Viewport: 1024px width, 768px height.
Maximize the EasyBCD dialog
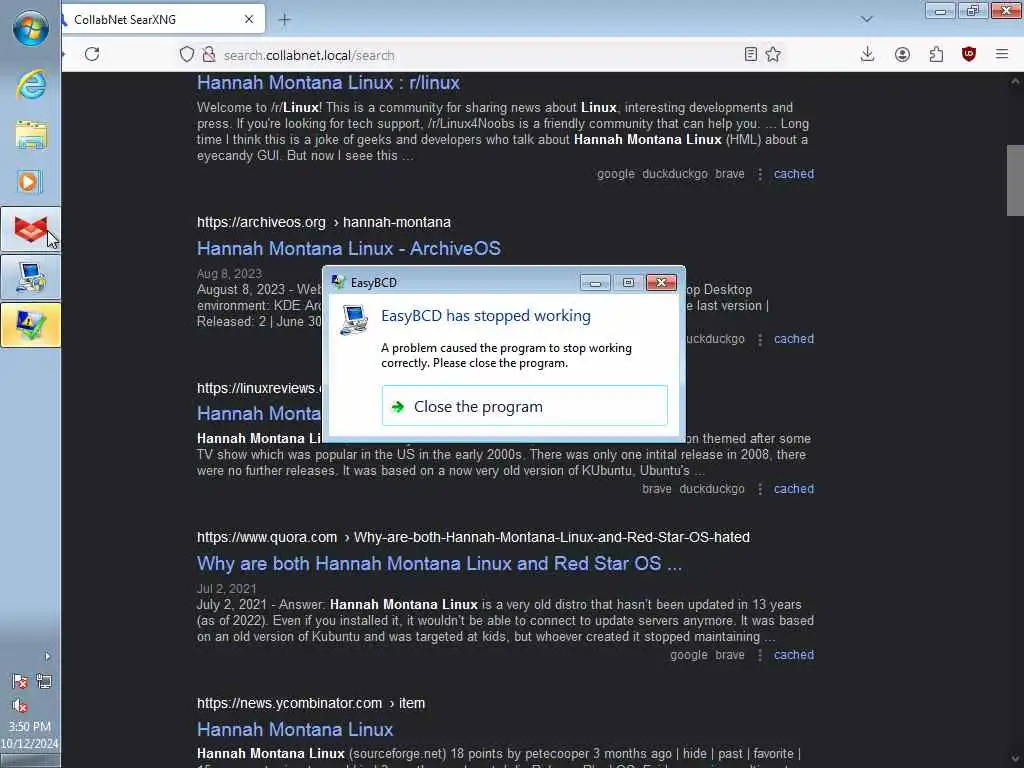click(x=628, y=282)
